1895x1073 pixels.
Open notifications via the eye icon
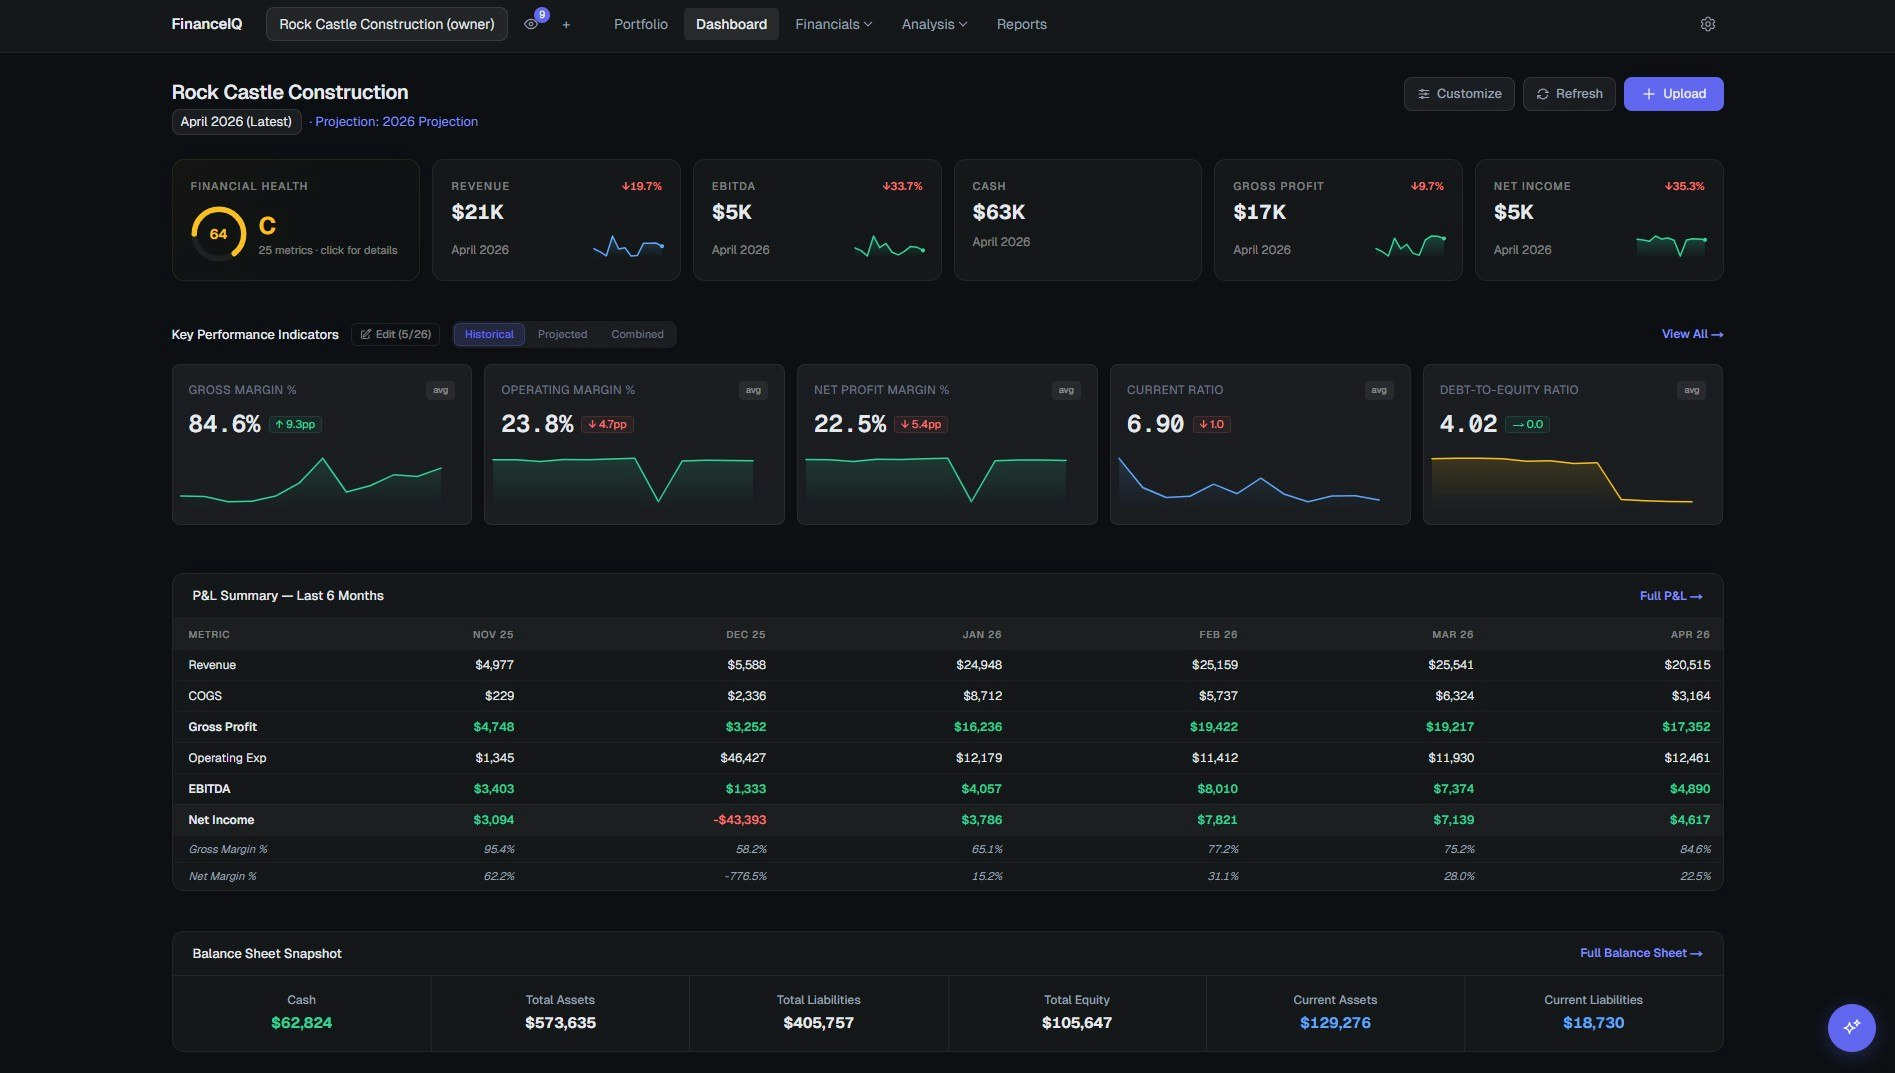pos(531,23)
